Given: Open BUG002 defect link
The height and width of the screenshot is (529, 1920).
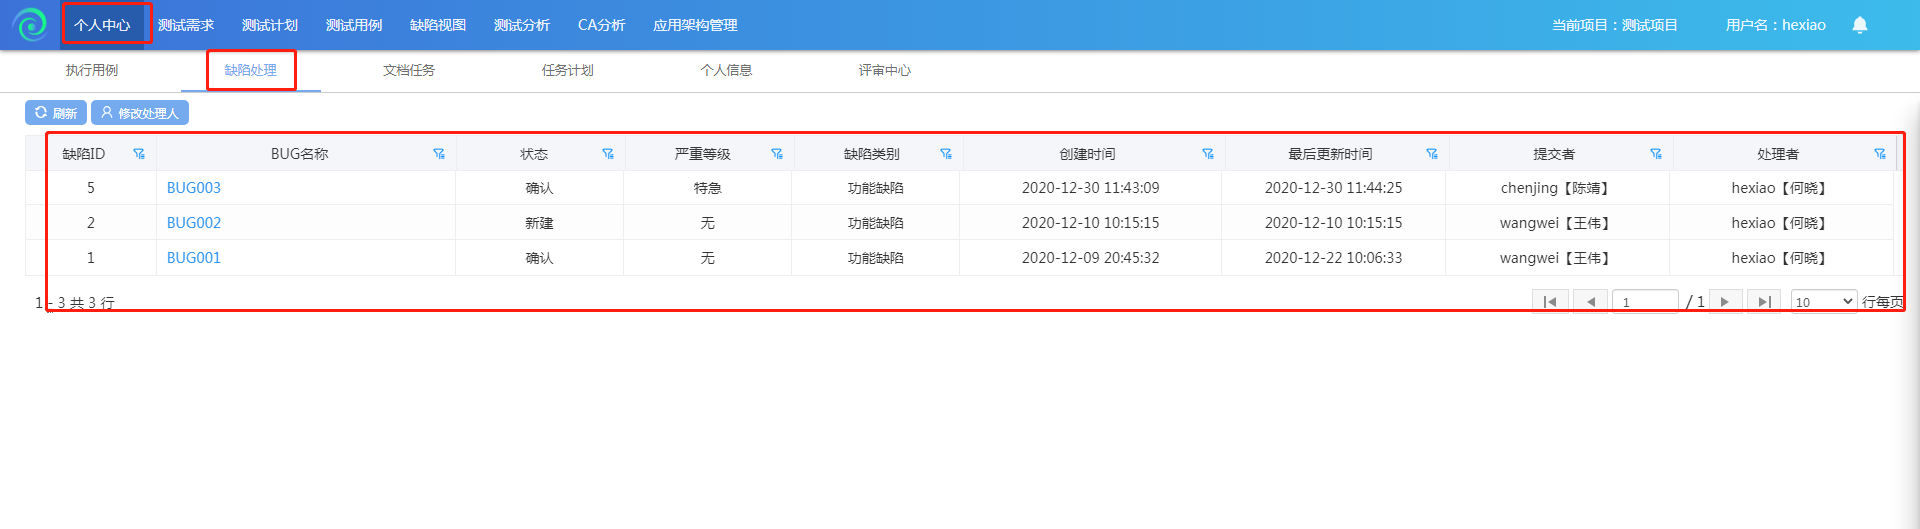Looking at the screenshot, I should (194, 223).
